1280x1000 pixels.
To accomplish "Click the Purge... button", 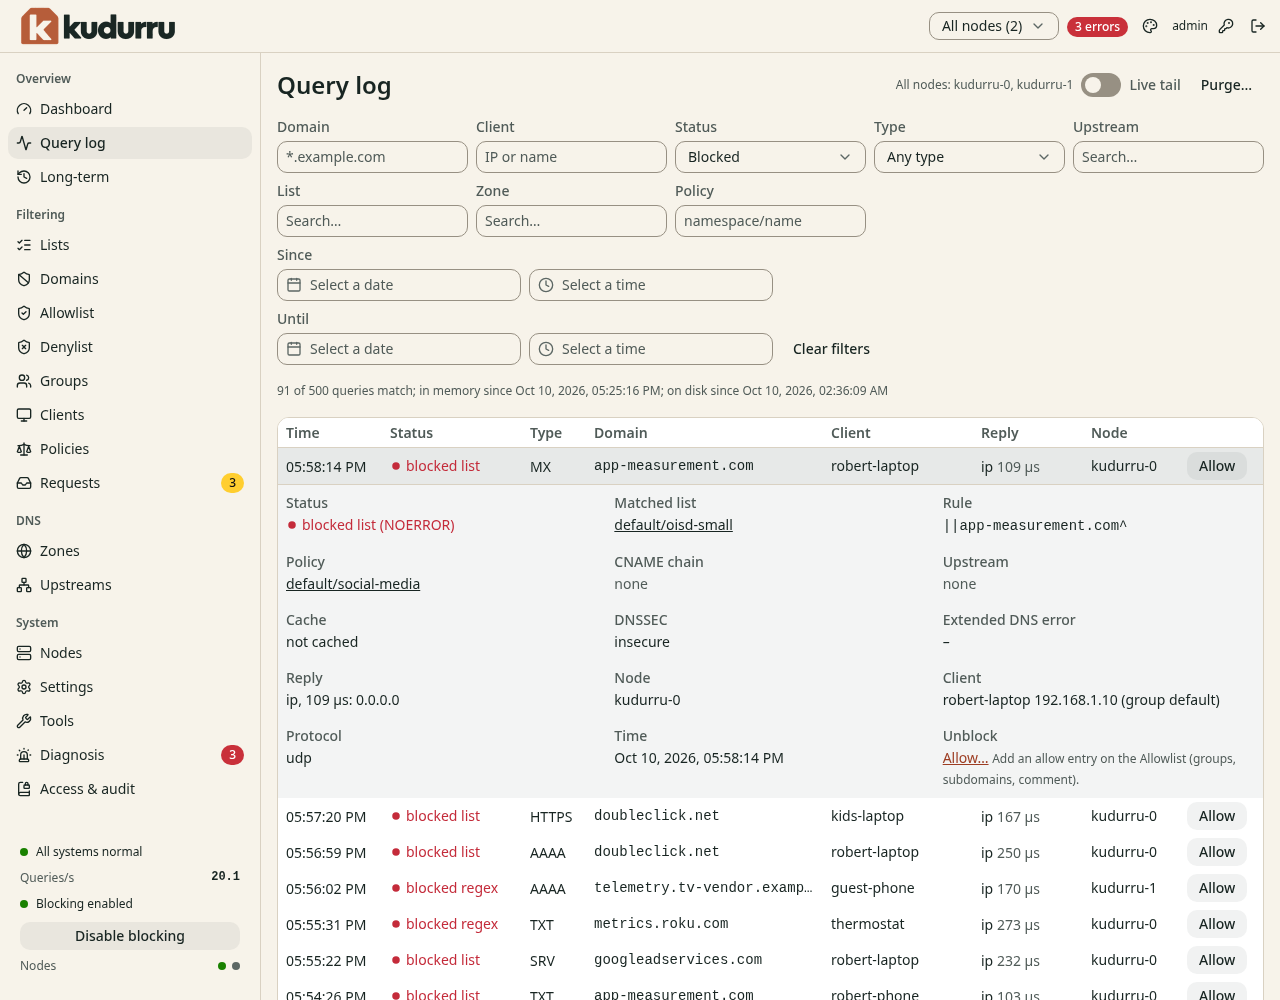I will 1226,85.
